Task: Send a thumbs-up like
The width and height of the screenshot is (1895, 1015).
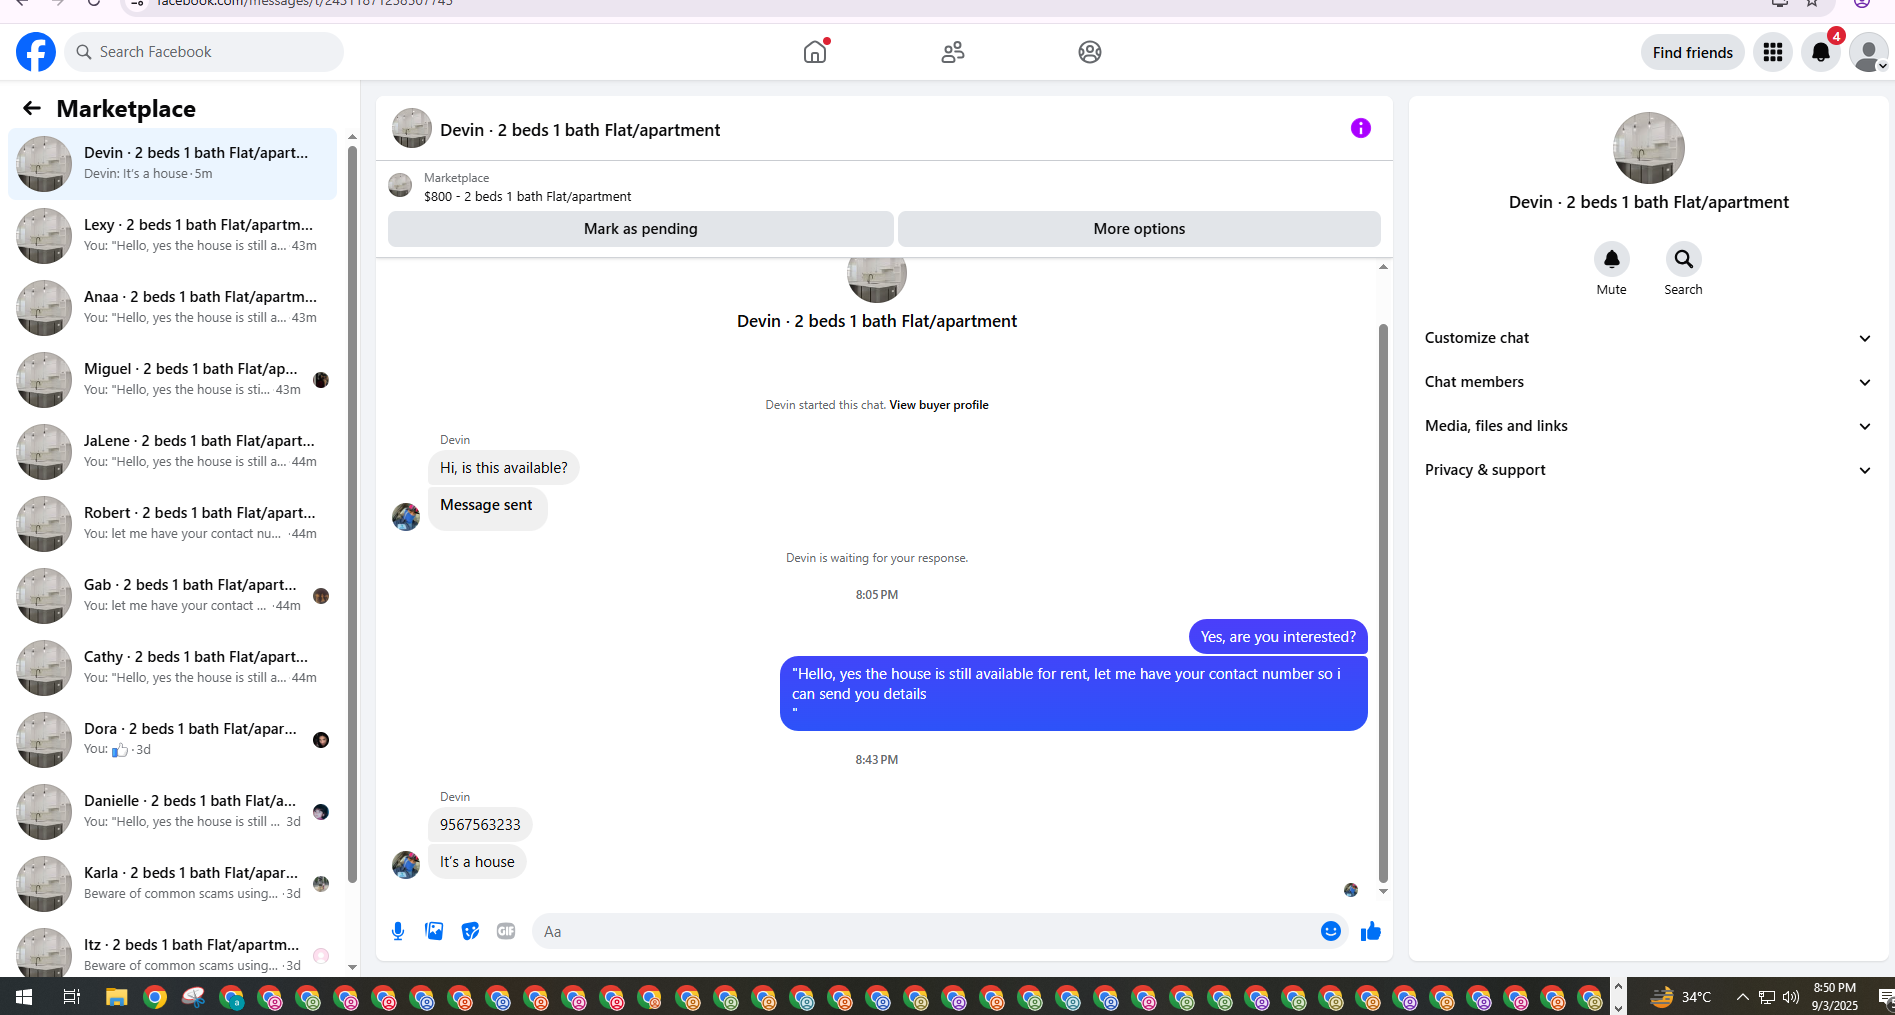Action: tap(1371, 931)
